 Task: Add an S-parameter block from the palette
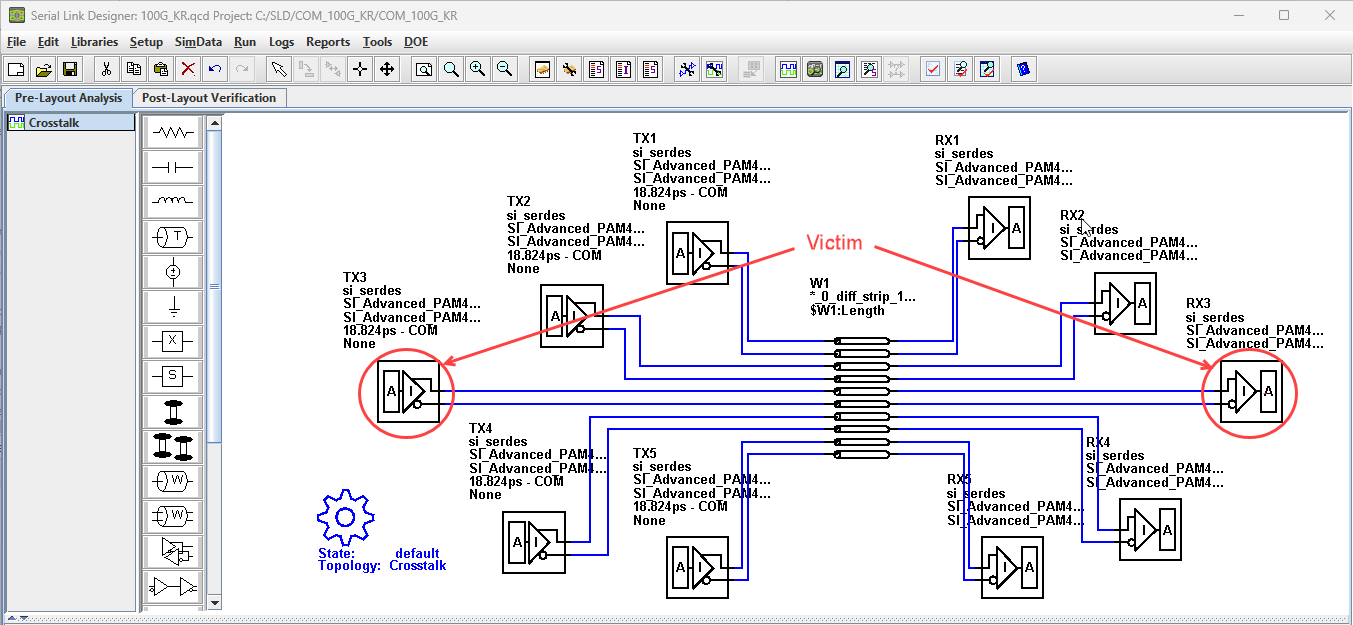click(x=173, y=376)
